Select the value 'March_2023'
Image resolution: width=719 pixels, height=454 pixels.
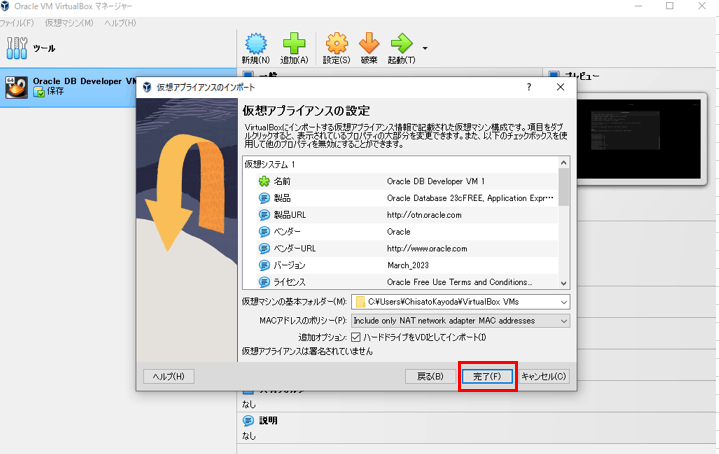(x=408, y=265)
